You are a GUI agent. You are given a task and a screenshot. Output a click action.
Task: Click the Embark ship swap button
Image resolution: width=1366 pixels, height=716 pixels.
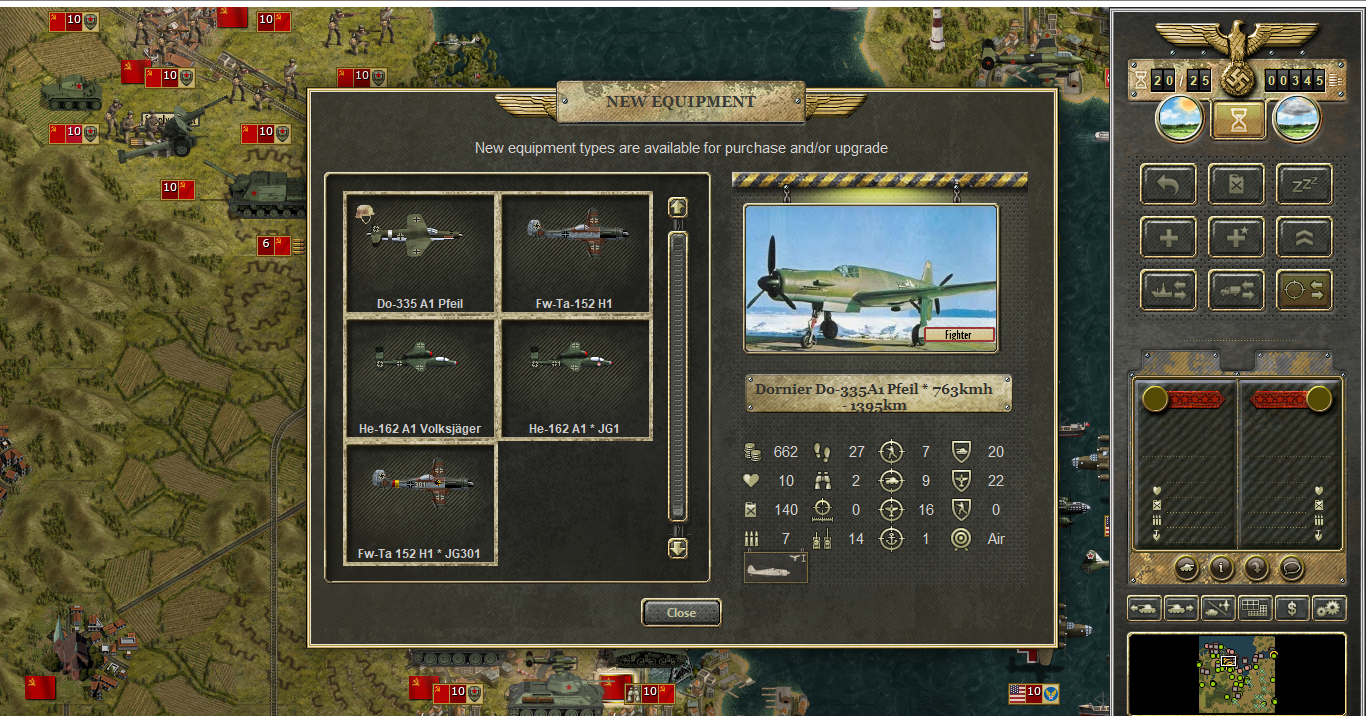coord(1168,290)
